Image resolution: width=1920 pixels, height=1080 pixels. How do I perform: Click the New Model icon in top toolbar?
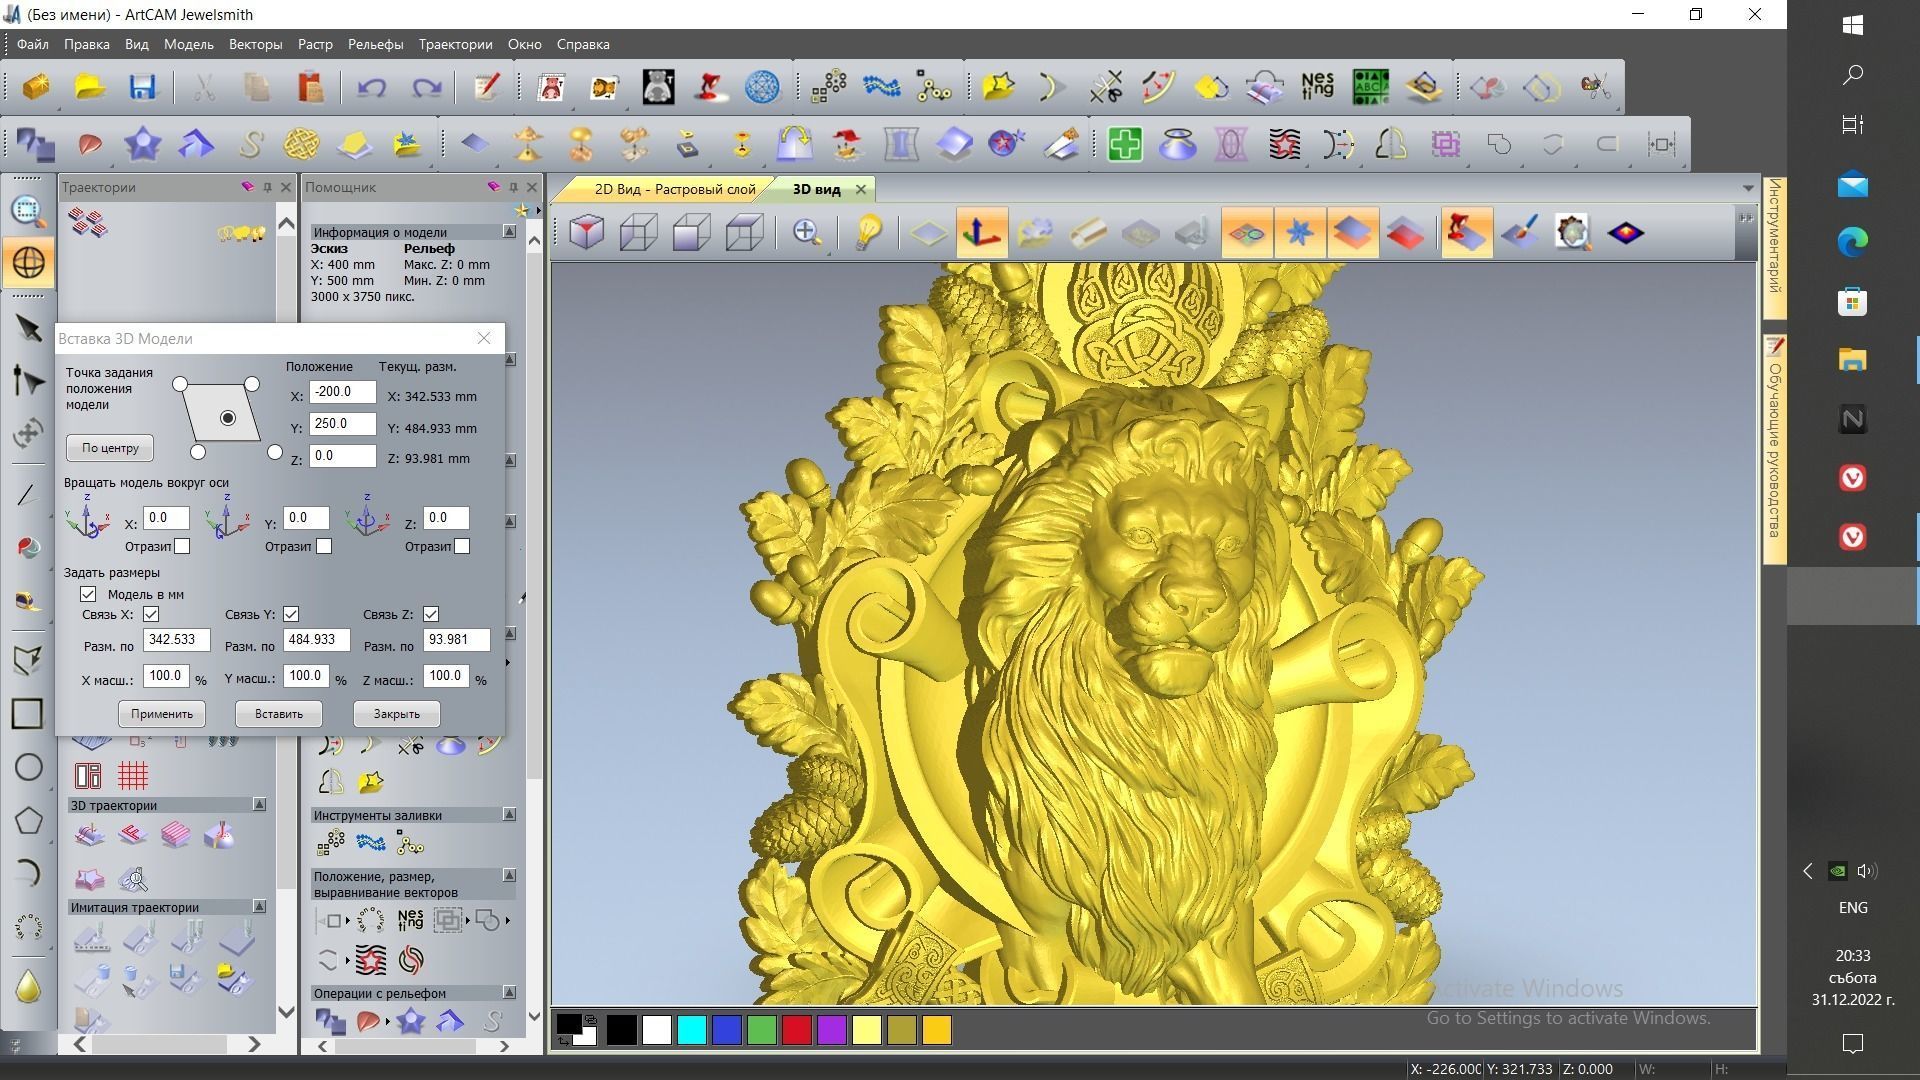coord(36,87)
